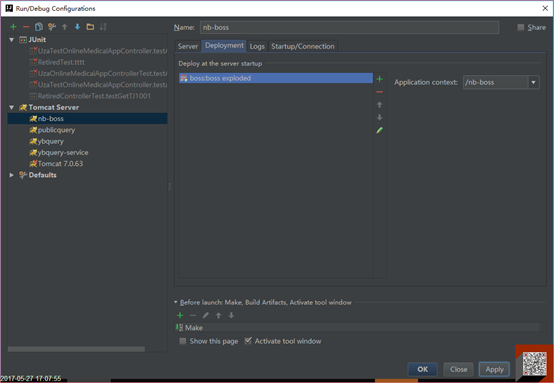
Task: Copy the selected configuration
Action: (x=39, y=27)
